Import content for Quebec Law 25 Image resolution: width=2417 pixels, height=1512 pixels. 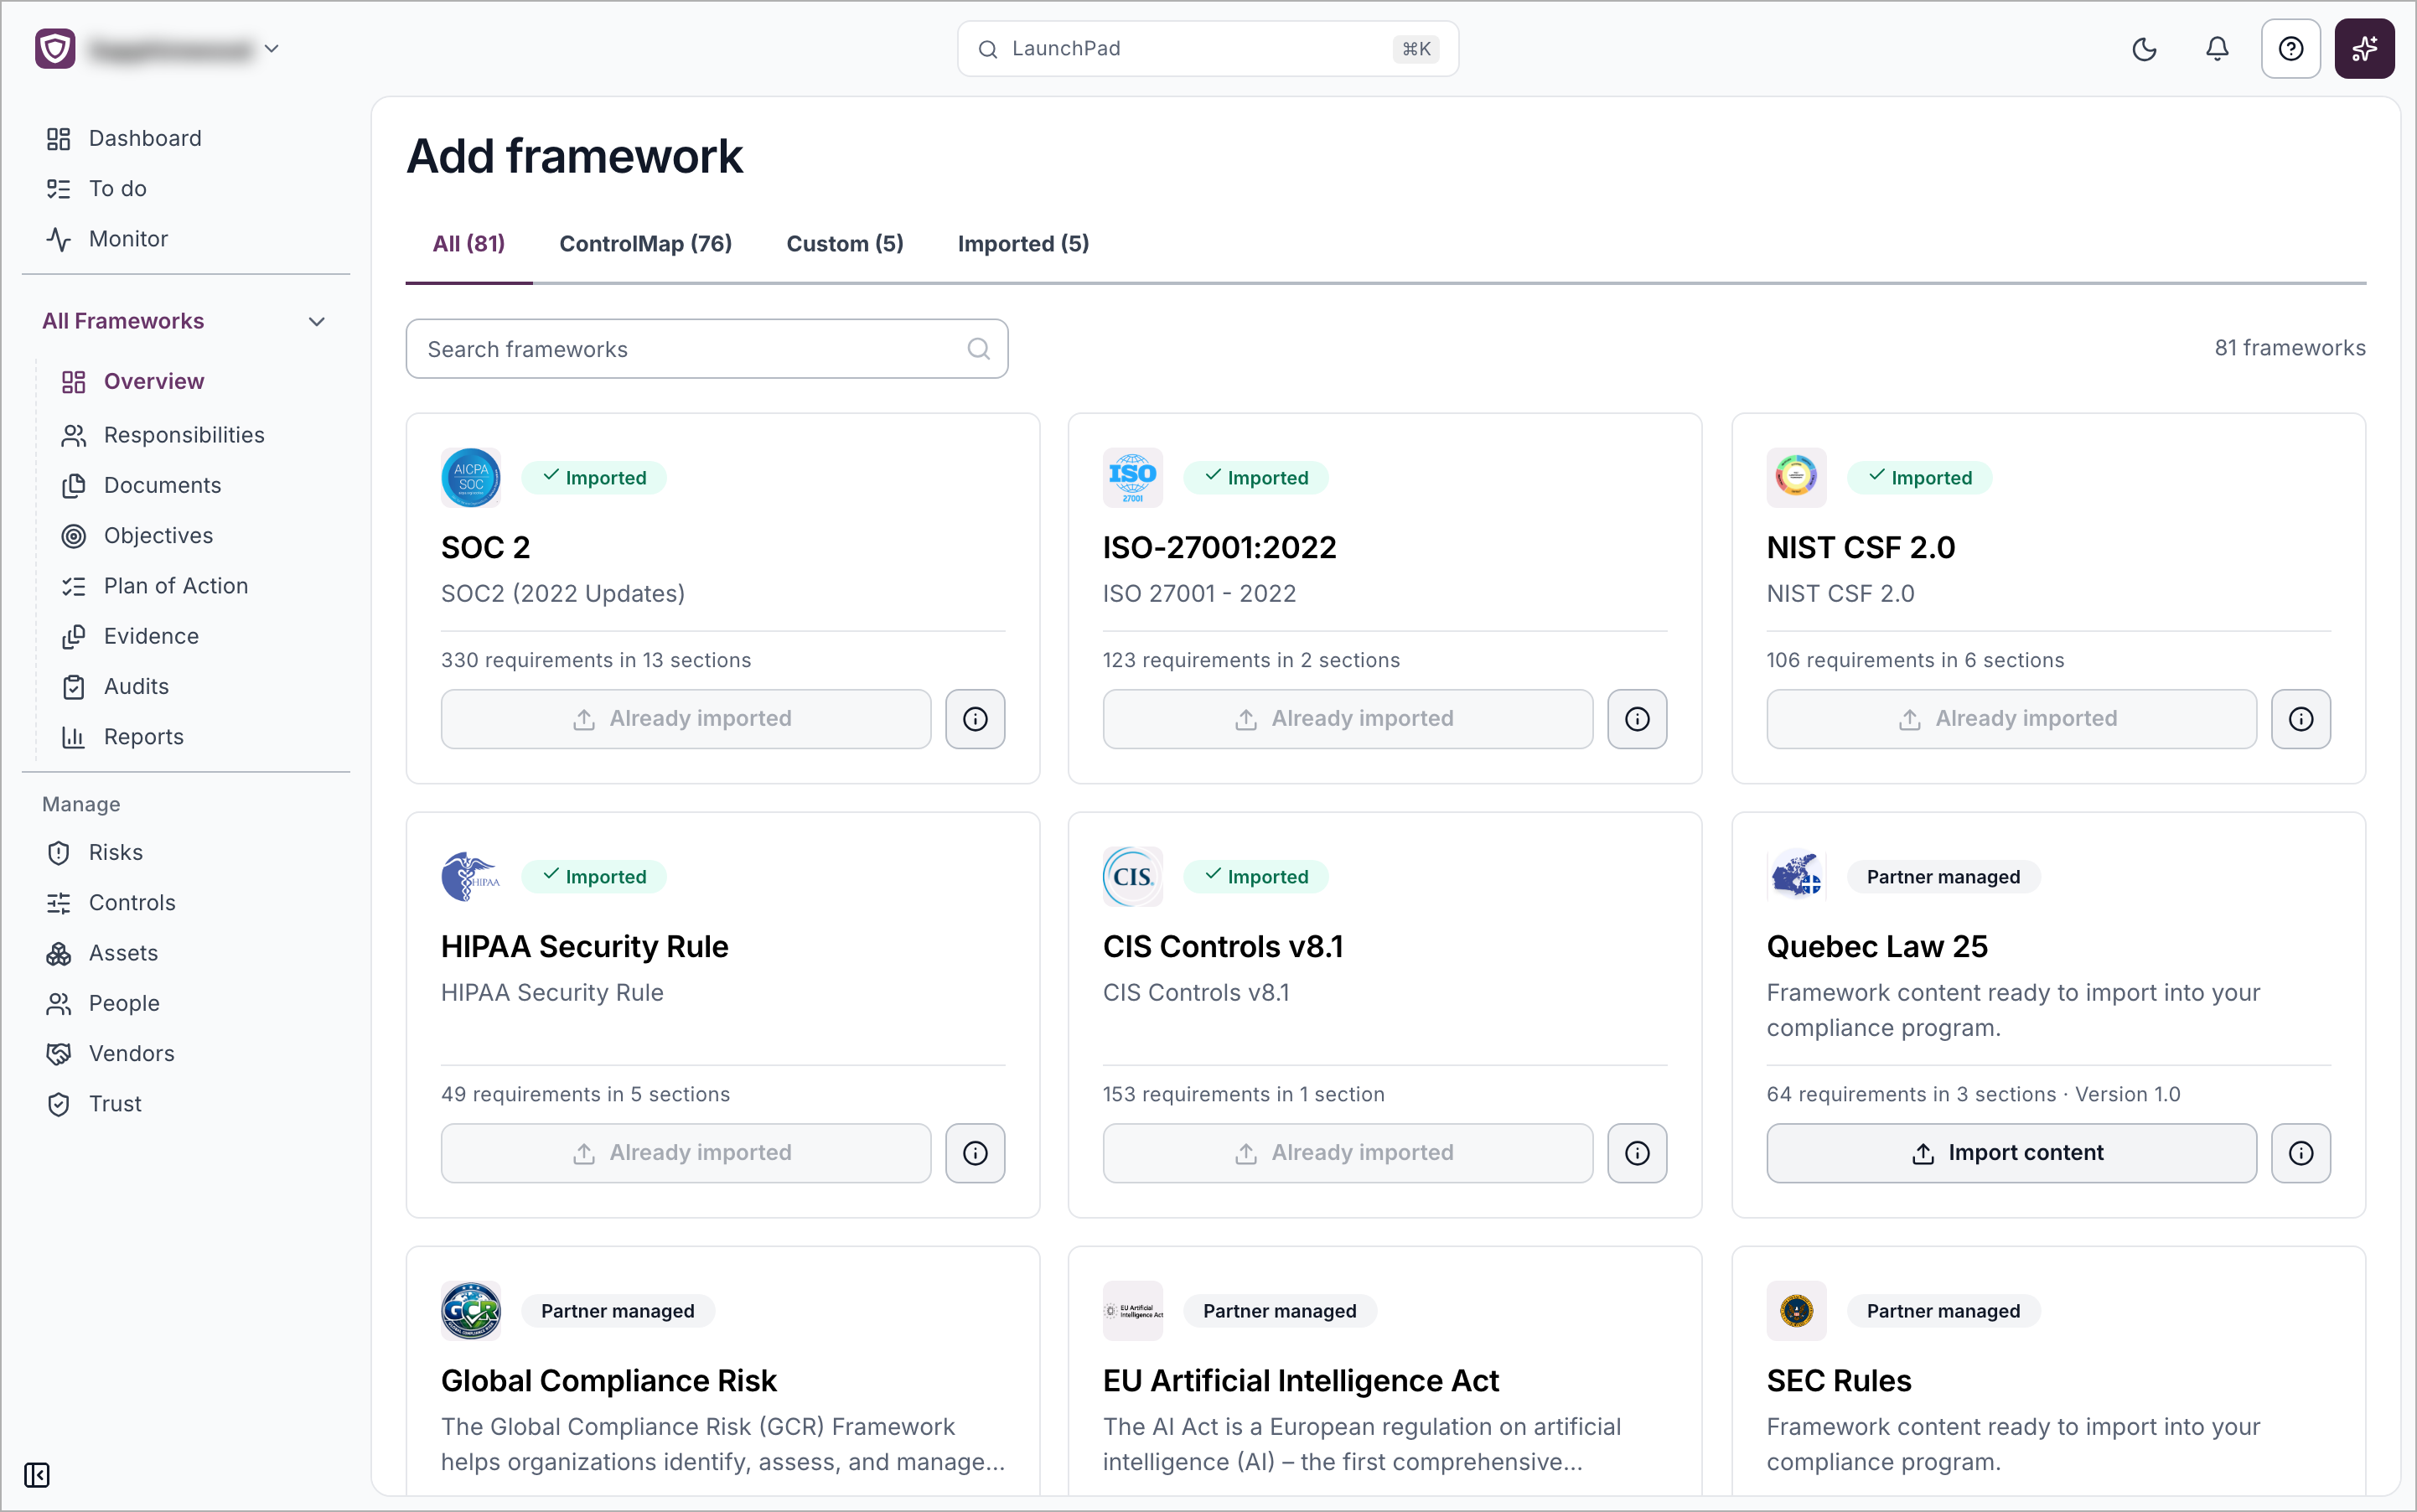tap(2011, 1153)
